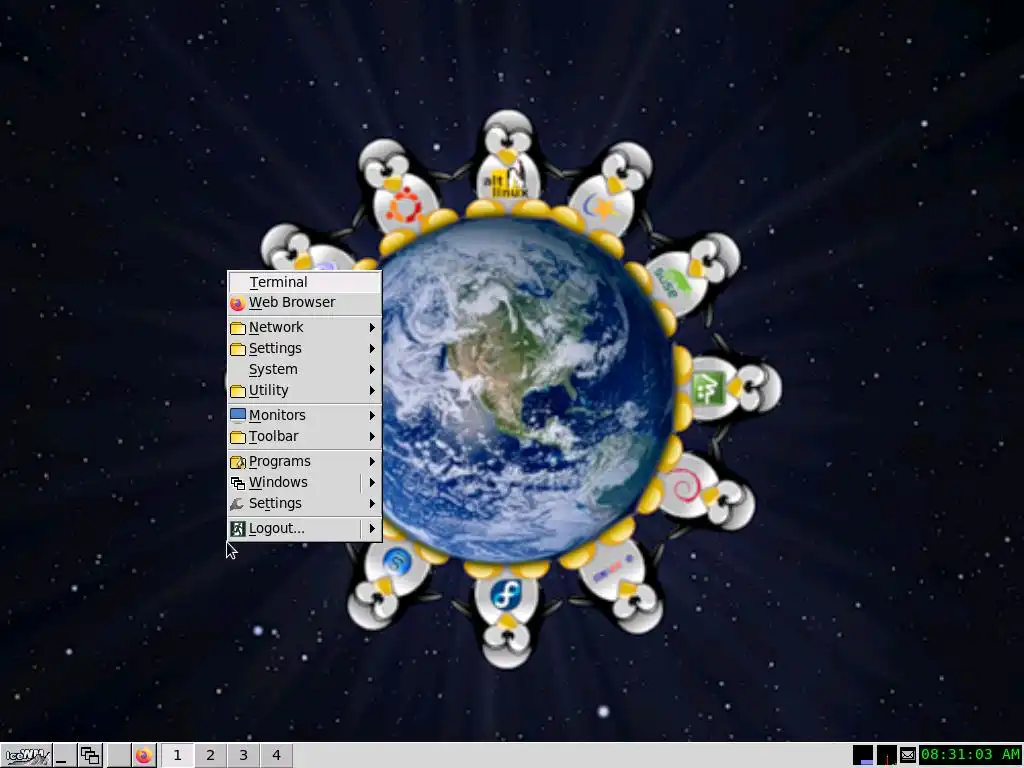Expand the Programs submenu arrow
This screenshot has height=768, width=1024.
point(372,462)
